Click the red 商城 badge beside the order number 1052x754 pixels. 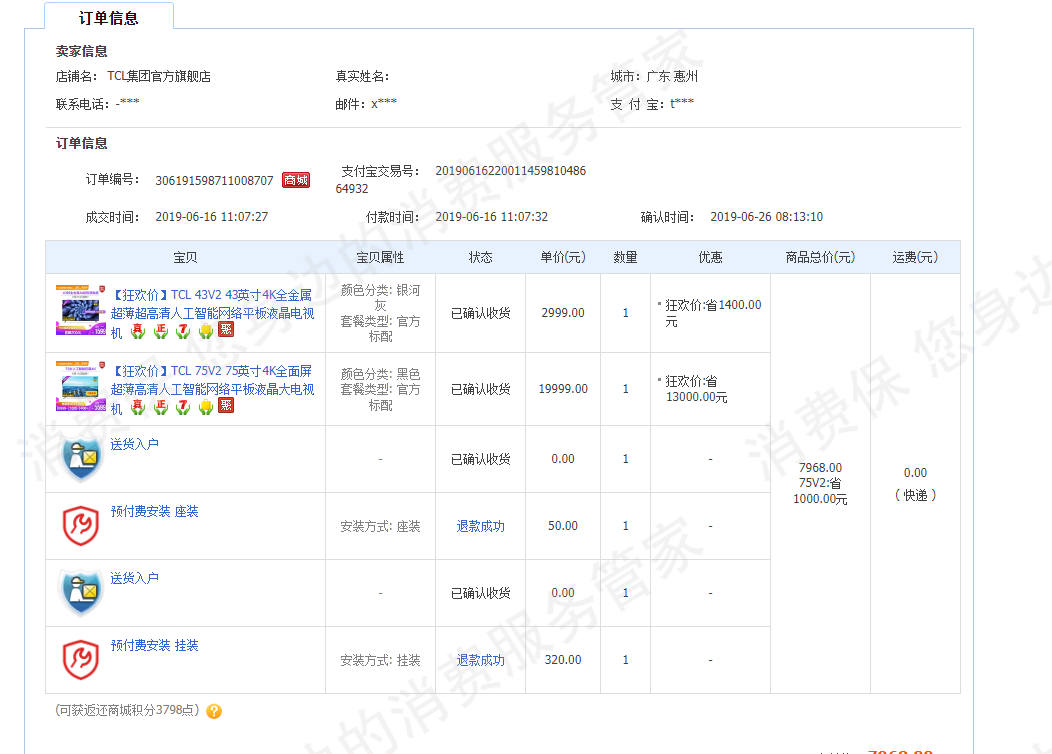(x=296, y=180)
